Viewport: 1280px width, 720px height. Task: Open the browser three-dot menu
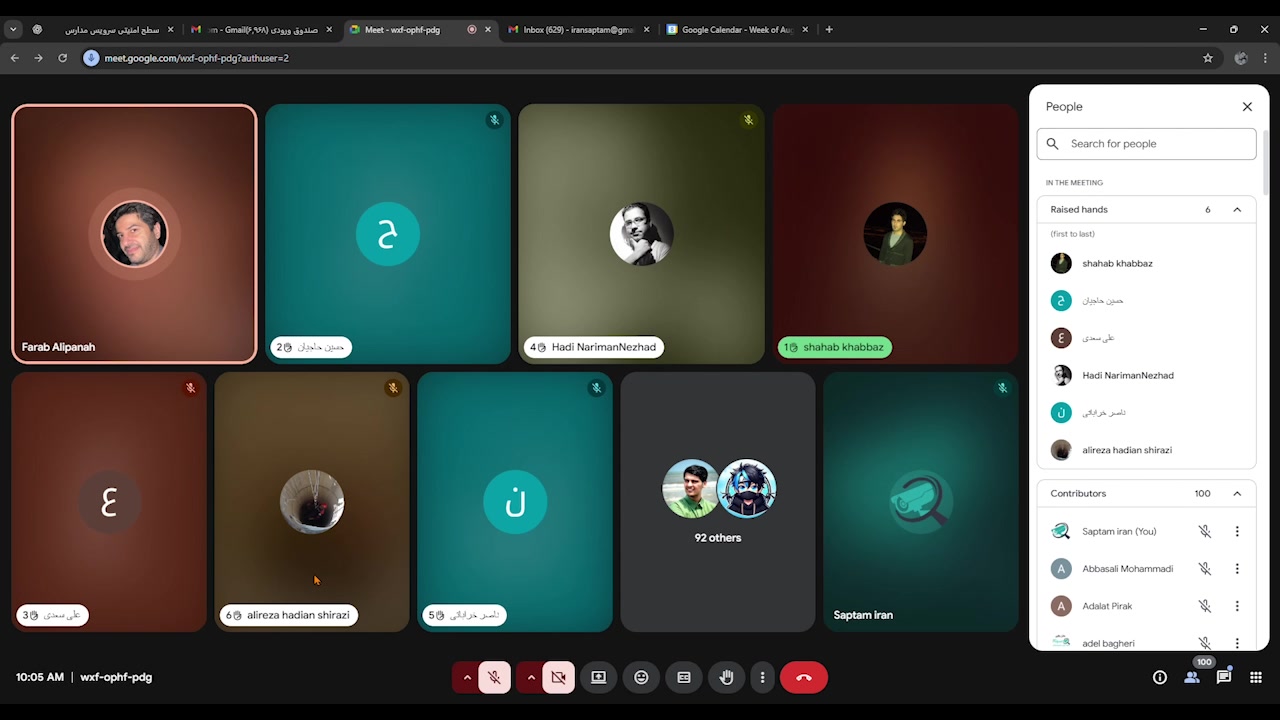[x=1264, y=58]
